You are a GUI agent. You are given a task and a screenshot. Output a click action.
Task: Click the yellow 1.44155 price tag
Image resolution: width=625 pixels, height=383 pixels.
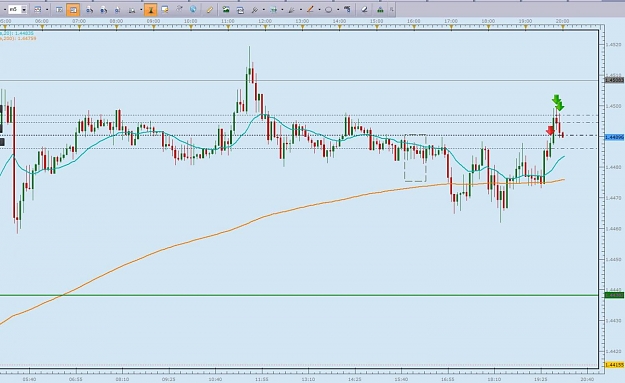(x=614, y=365)
